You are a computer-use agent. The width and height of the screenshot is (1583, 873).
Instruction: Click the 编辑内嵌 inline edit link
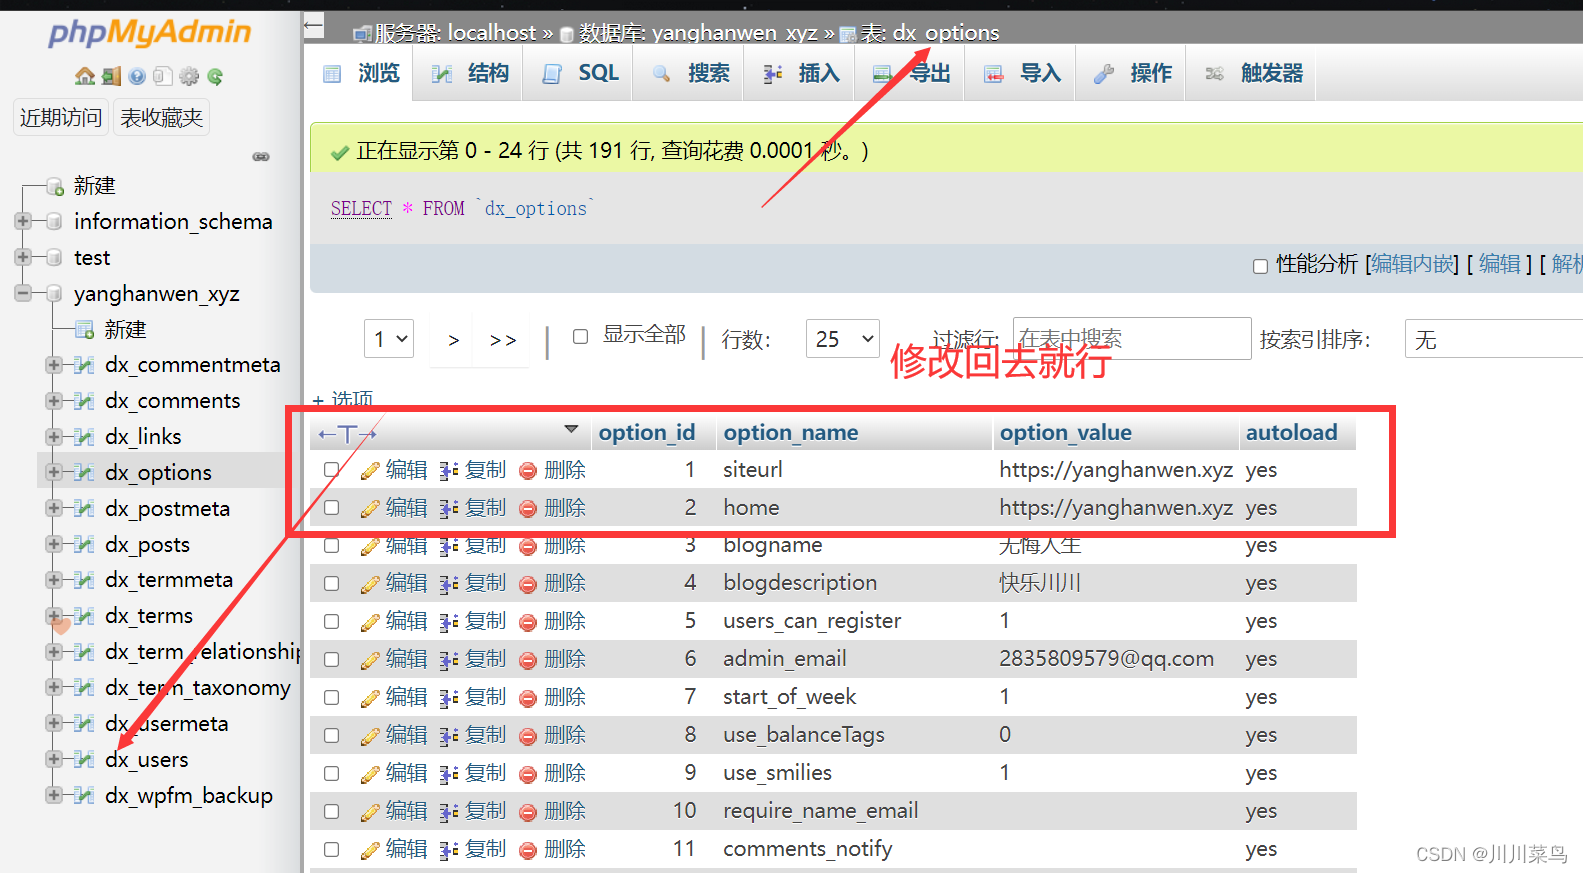(1414, 264)
